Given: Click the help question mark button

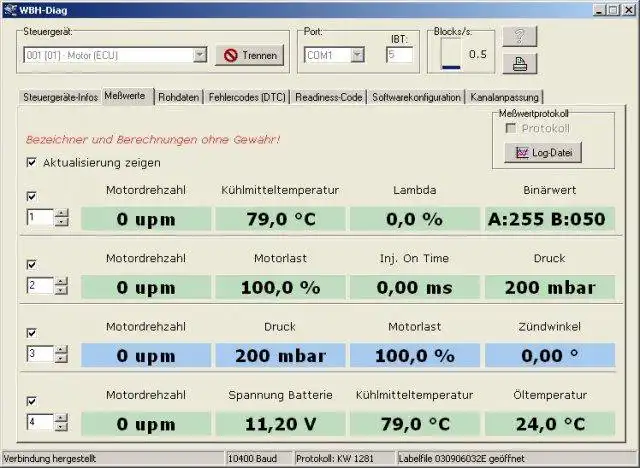Looking at the screenshot, I should (520, 36).
